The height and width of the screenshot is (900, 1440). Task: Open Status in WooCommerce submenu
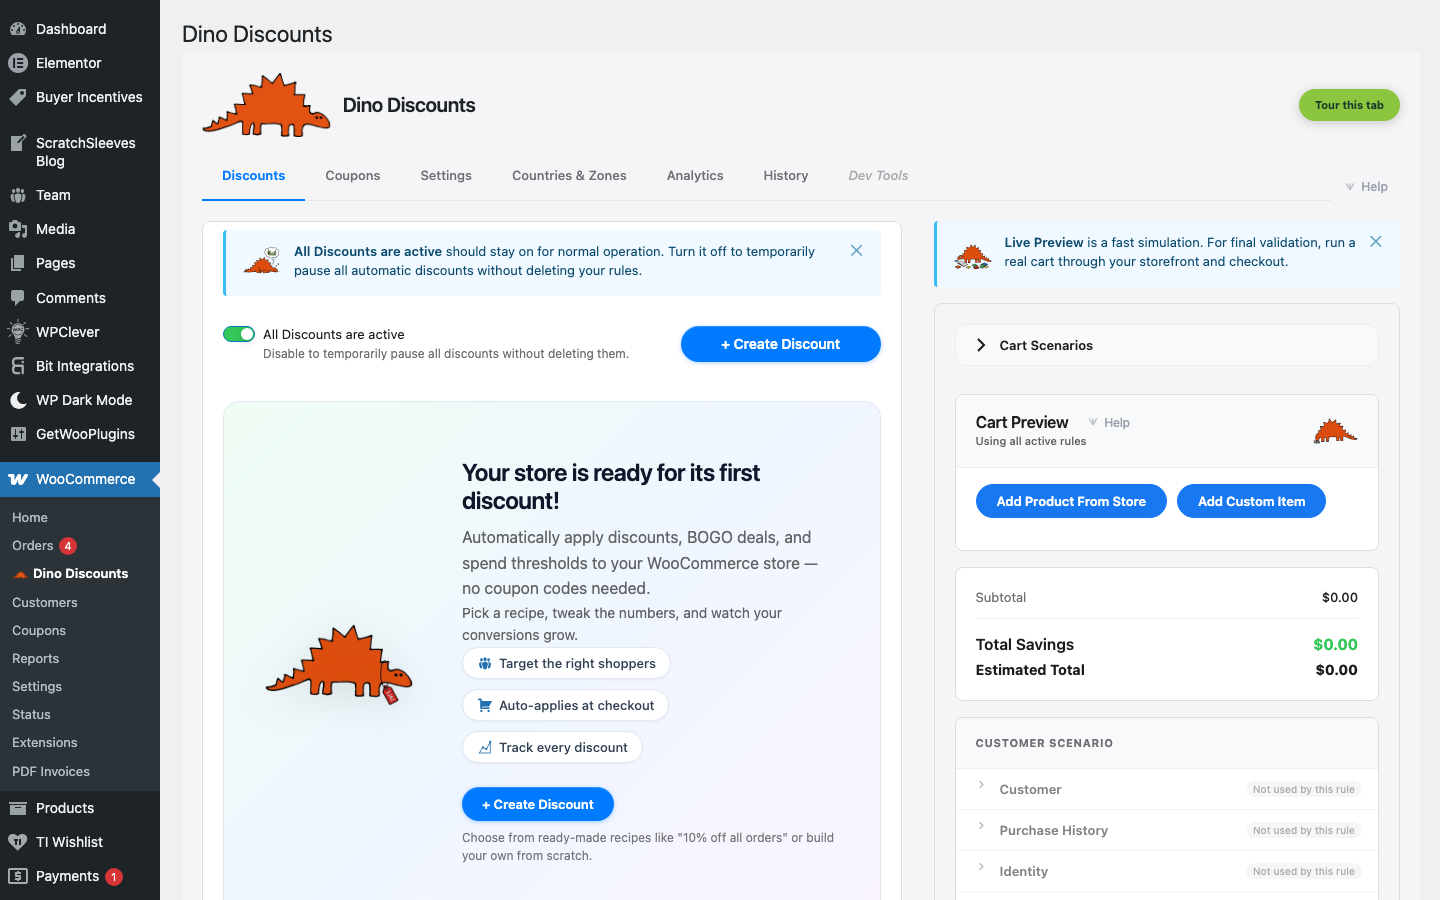(31, 714)
